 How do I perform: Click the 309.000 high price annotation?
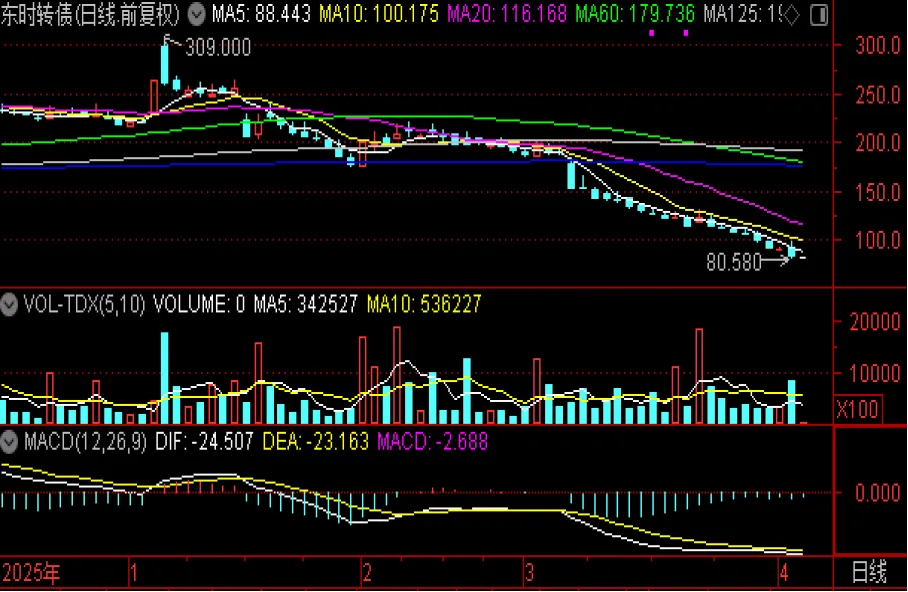tap(218, 47)
